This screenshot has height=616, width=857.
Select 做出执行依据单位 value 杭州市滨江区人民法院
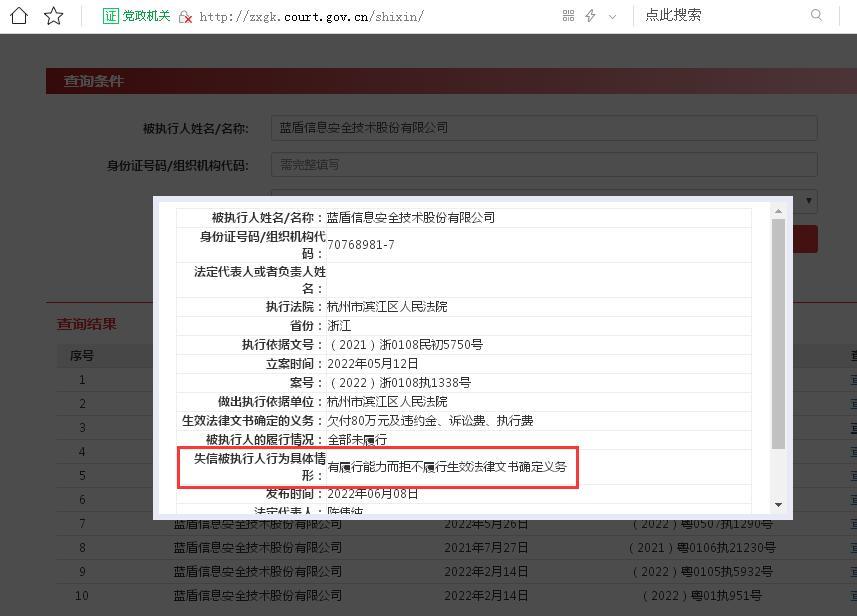[387, 402]
